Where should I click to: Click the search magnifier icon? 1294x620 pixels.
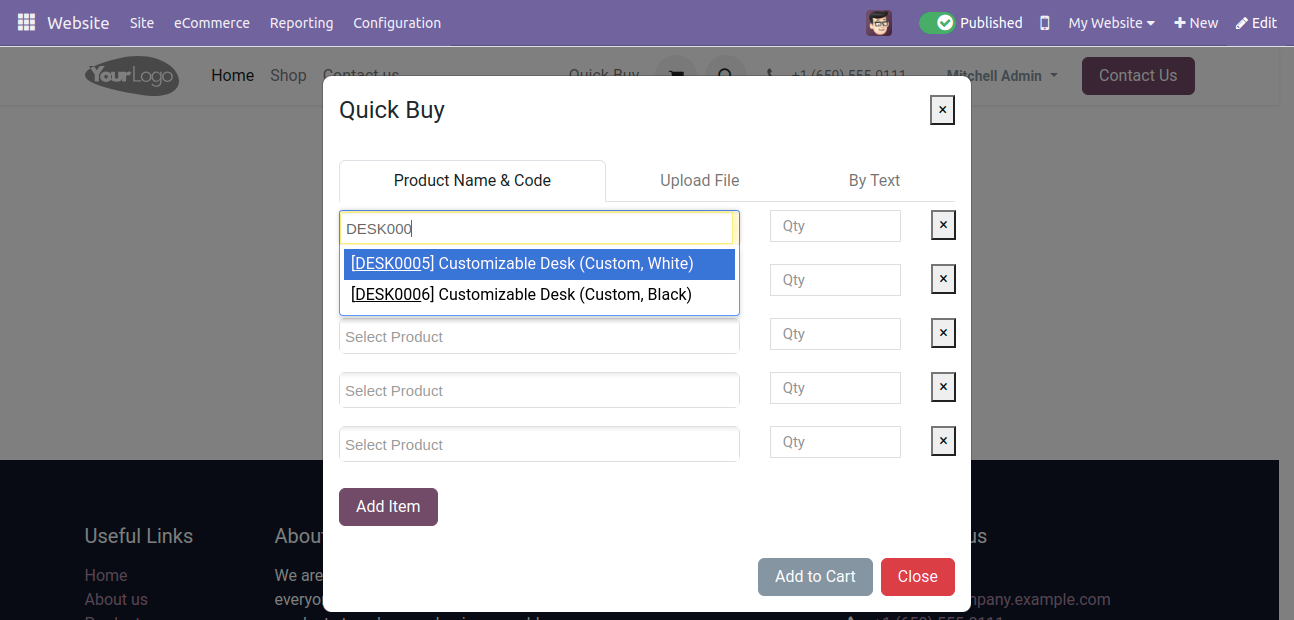pos(726,75)
